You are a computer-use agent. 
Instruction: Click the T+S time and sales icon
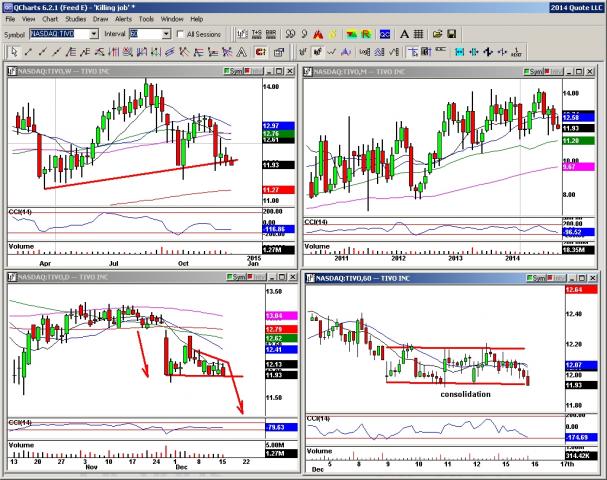(x=257, y=34)
